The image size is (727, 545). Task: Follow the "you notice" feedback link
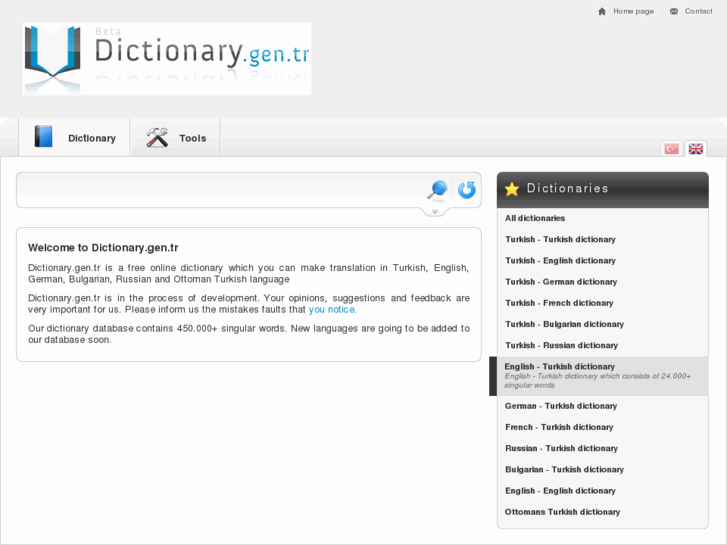(x=332, y=309)
